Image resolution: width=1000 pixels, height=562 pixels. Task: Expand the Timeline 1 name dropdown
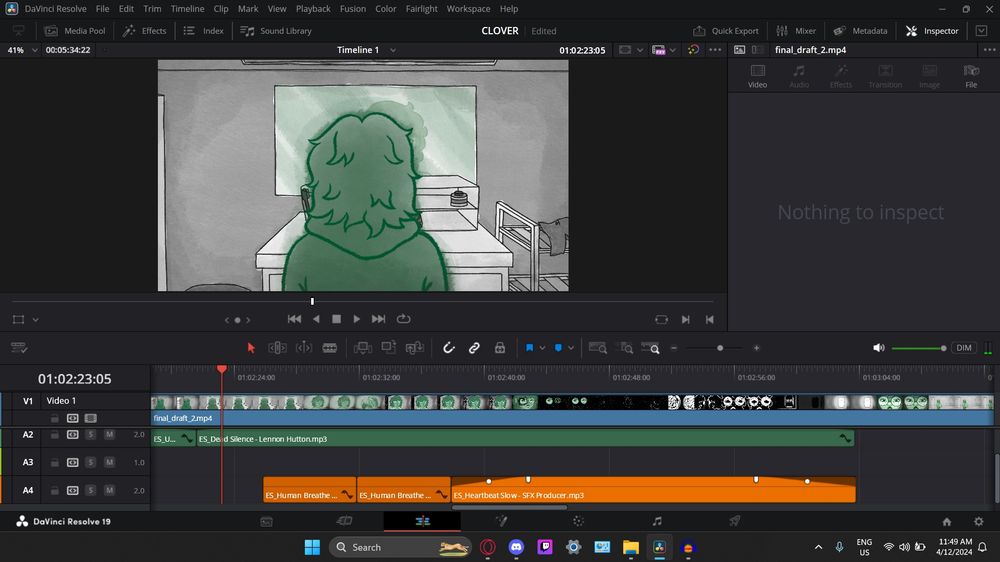tap(392, 50)
